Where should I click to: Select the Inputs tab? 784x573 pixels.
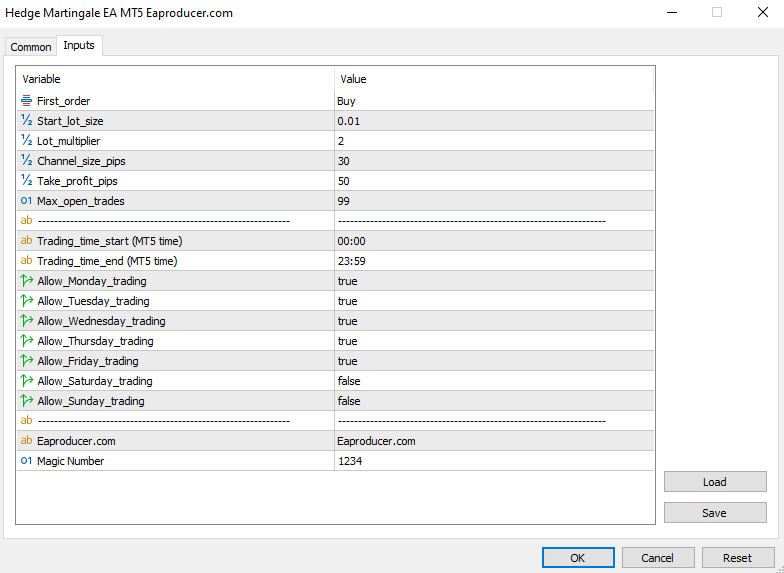coord(79,46)
